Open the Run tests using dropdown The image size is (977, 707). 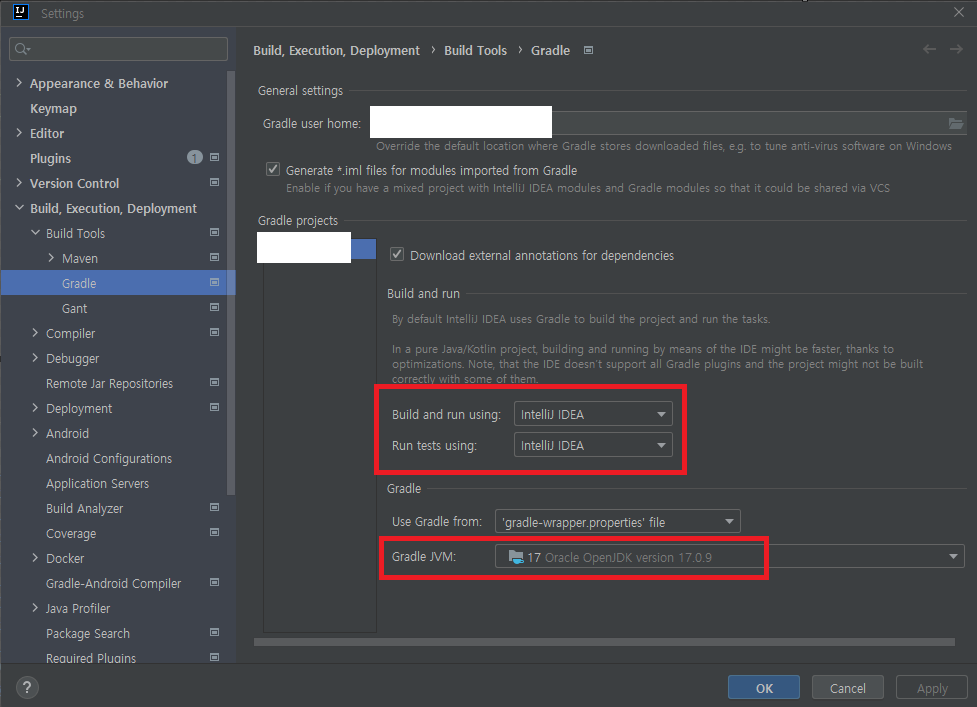(x=593, y=445)
